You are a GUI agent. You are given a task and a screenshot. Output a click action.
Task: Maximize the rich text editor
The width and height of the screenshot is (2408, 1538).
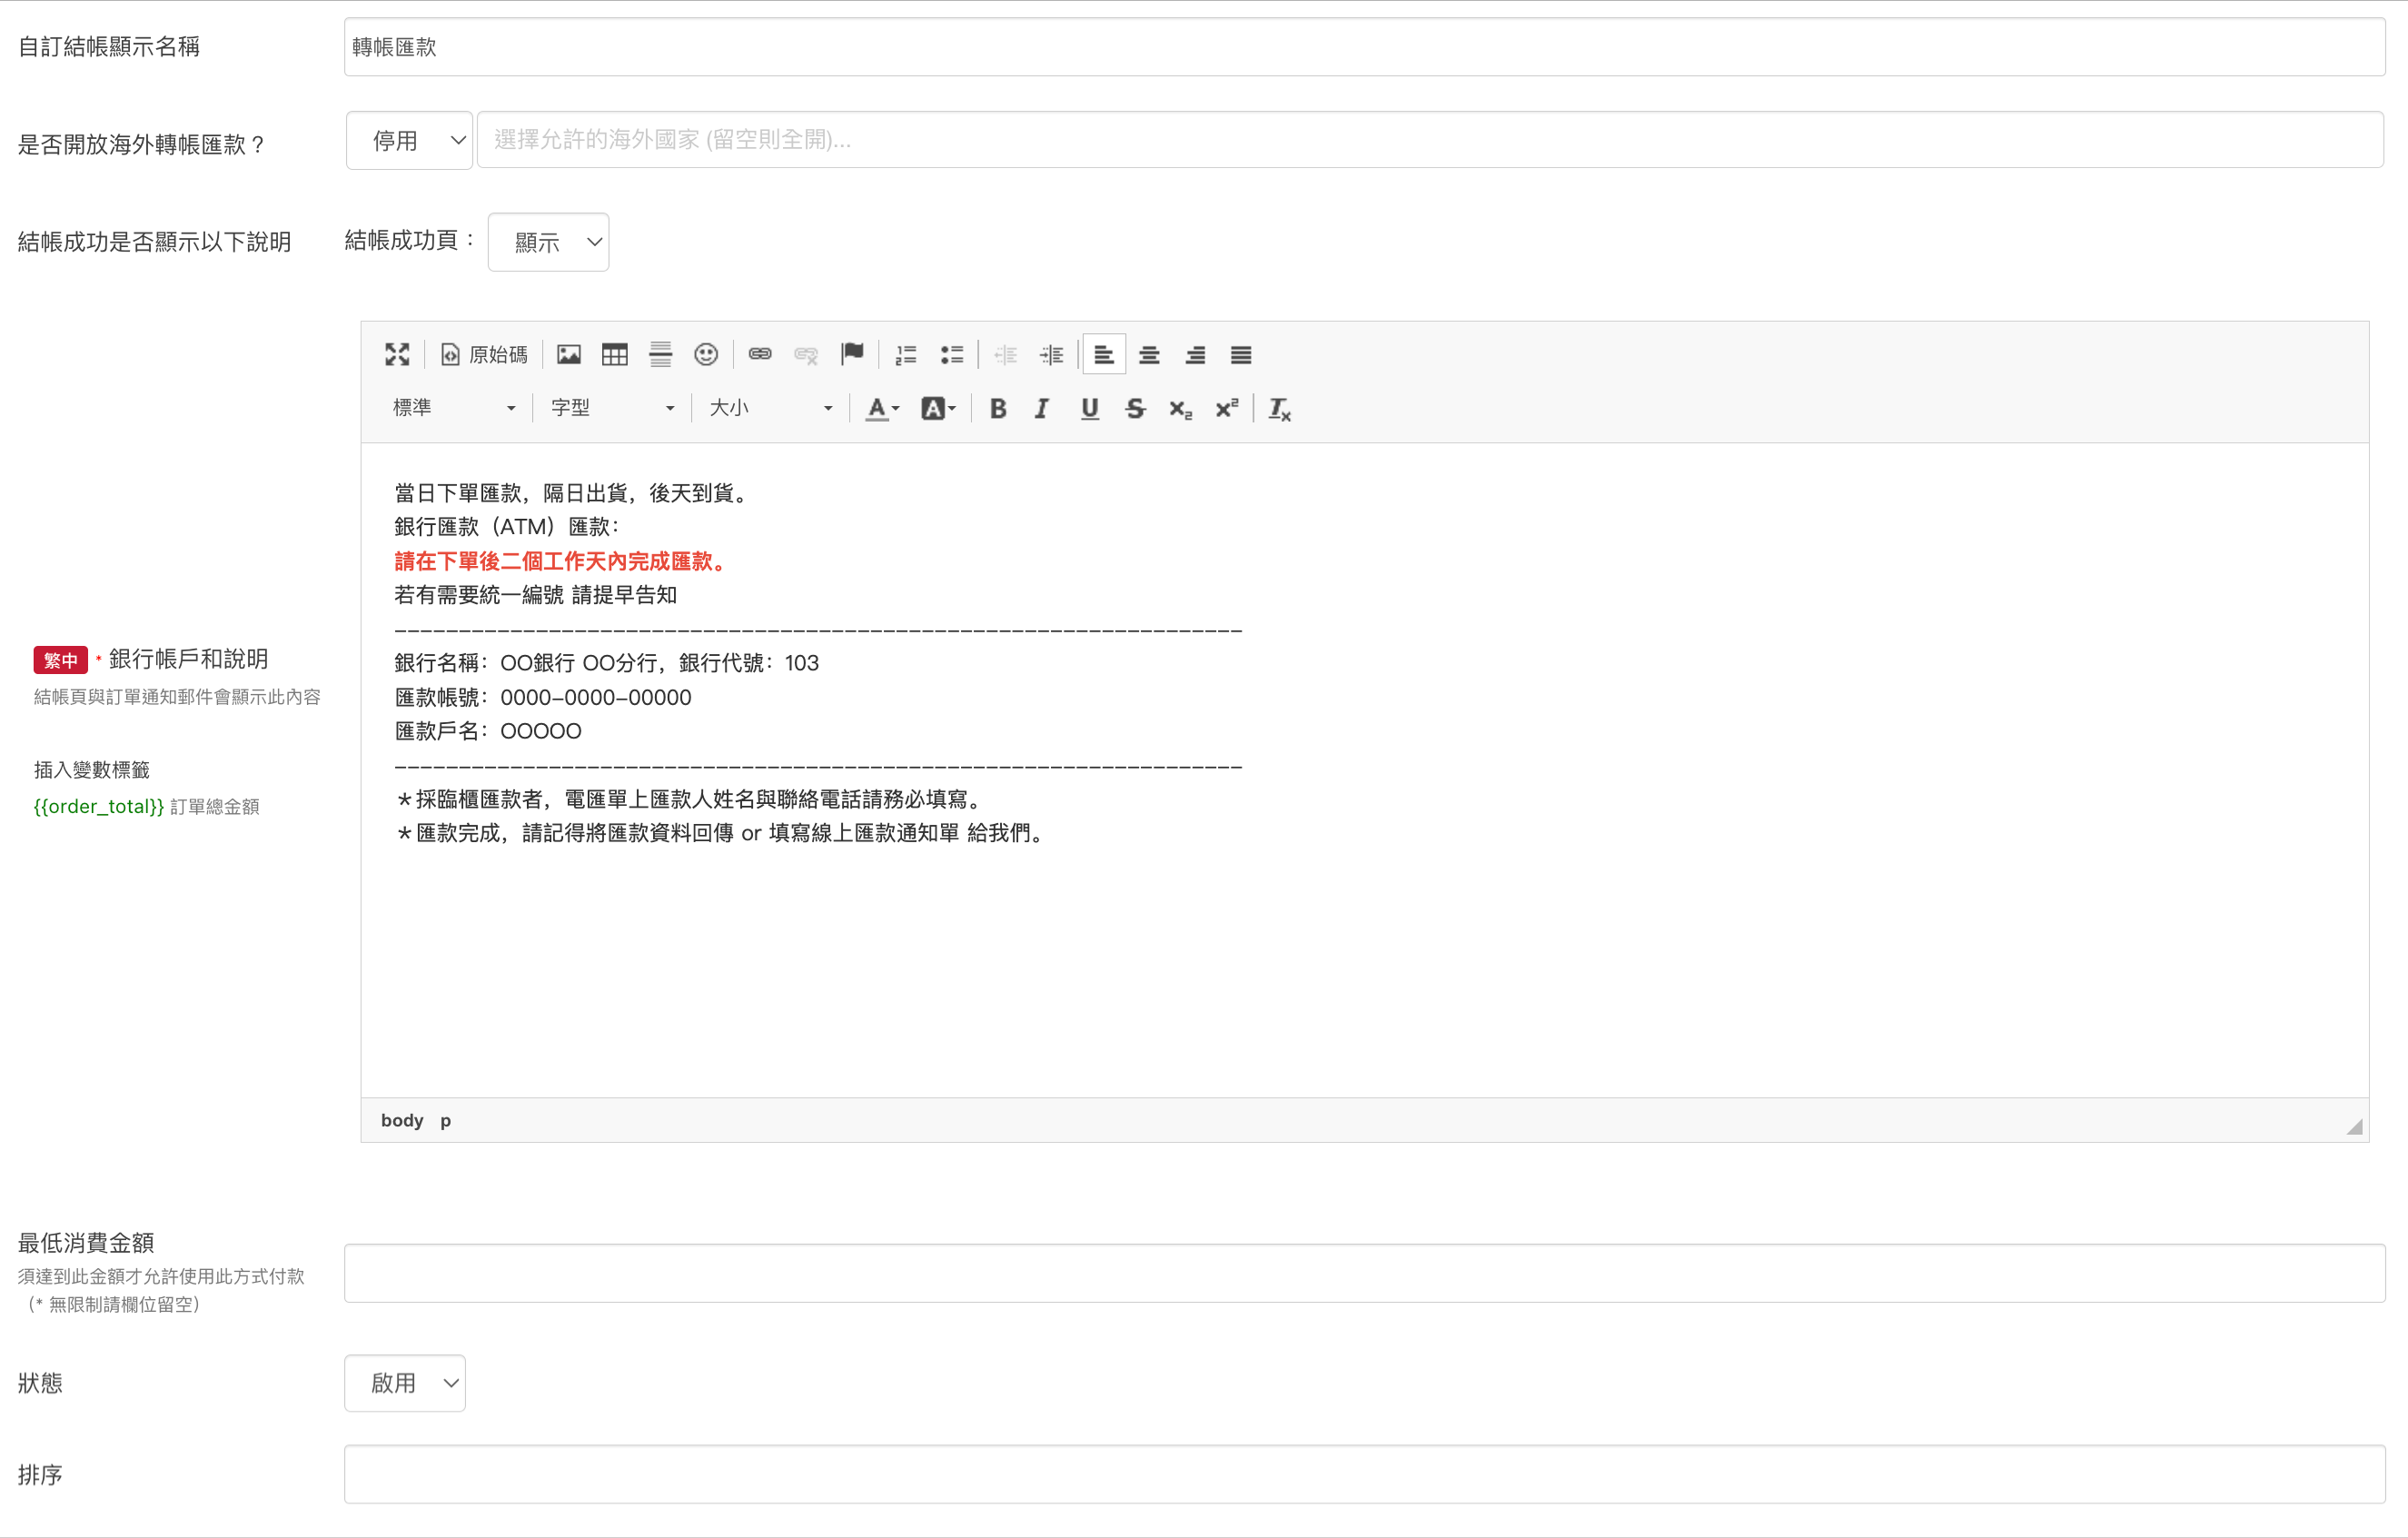[397, 354]
